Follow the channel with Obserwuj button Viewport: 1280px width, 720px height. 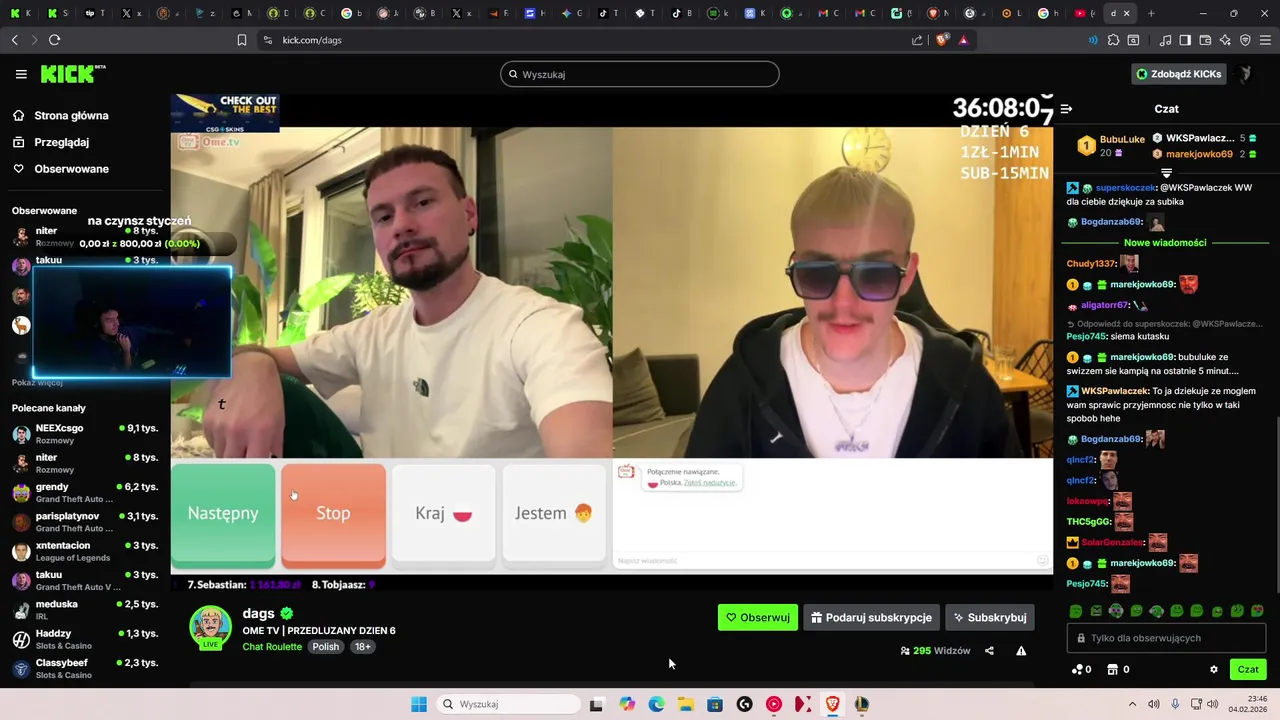coord(758,617)
